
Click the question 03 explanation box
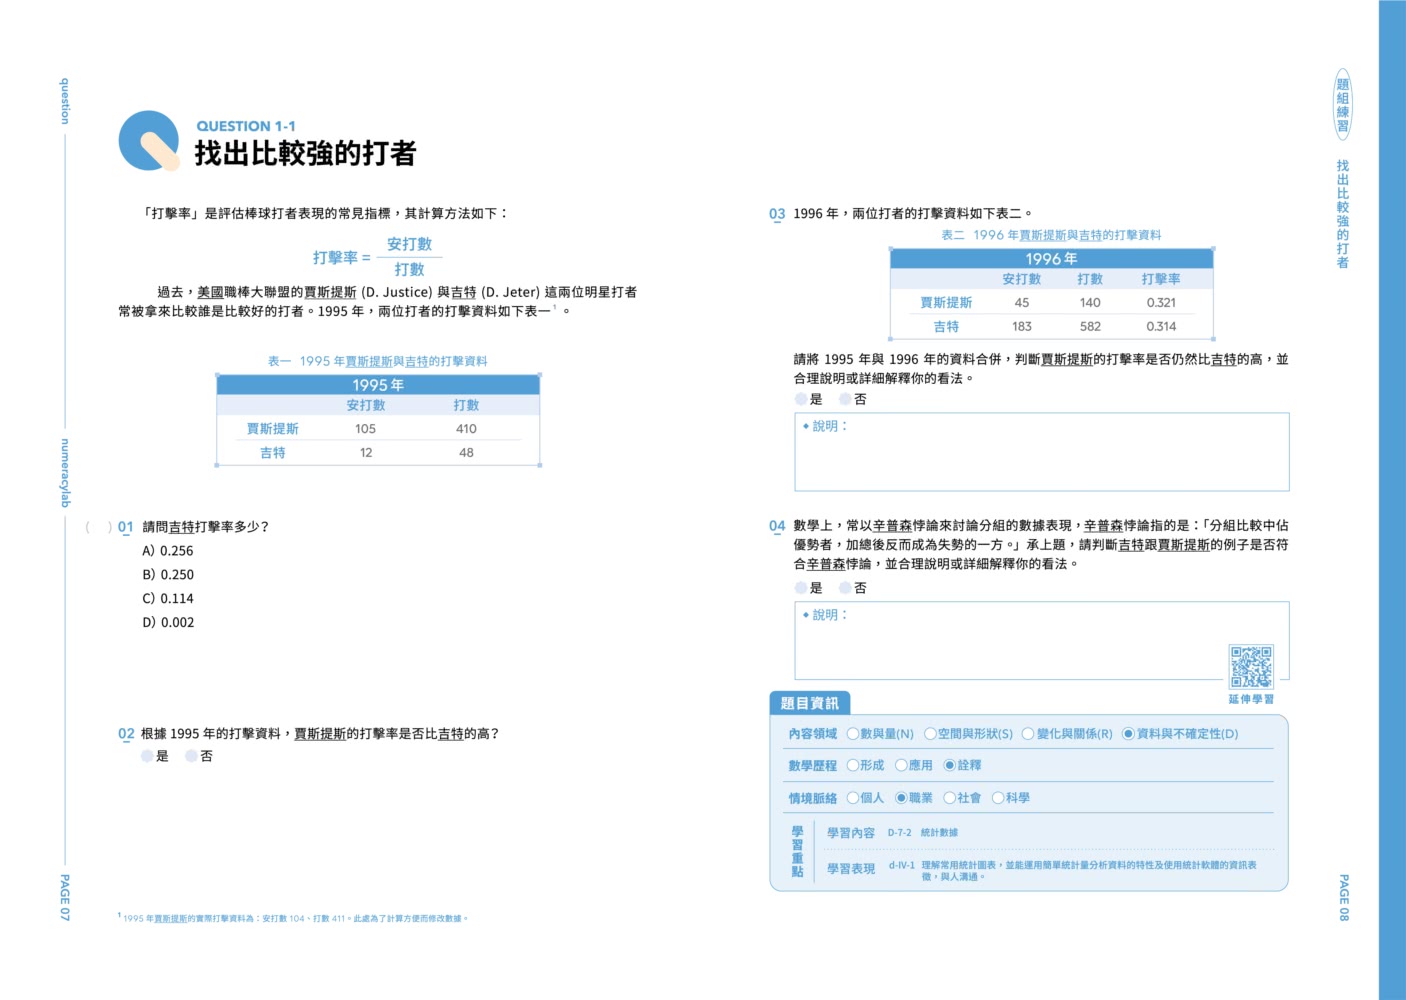tap(1041, 452)
